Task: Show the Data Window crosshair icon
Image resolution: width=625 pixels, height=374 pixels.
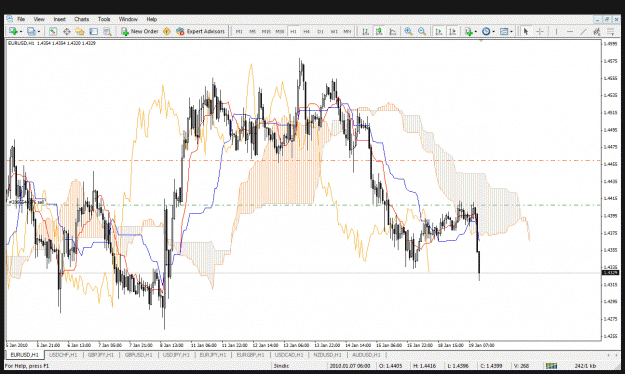Action: coord(67,31)
